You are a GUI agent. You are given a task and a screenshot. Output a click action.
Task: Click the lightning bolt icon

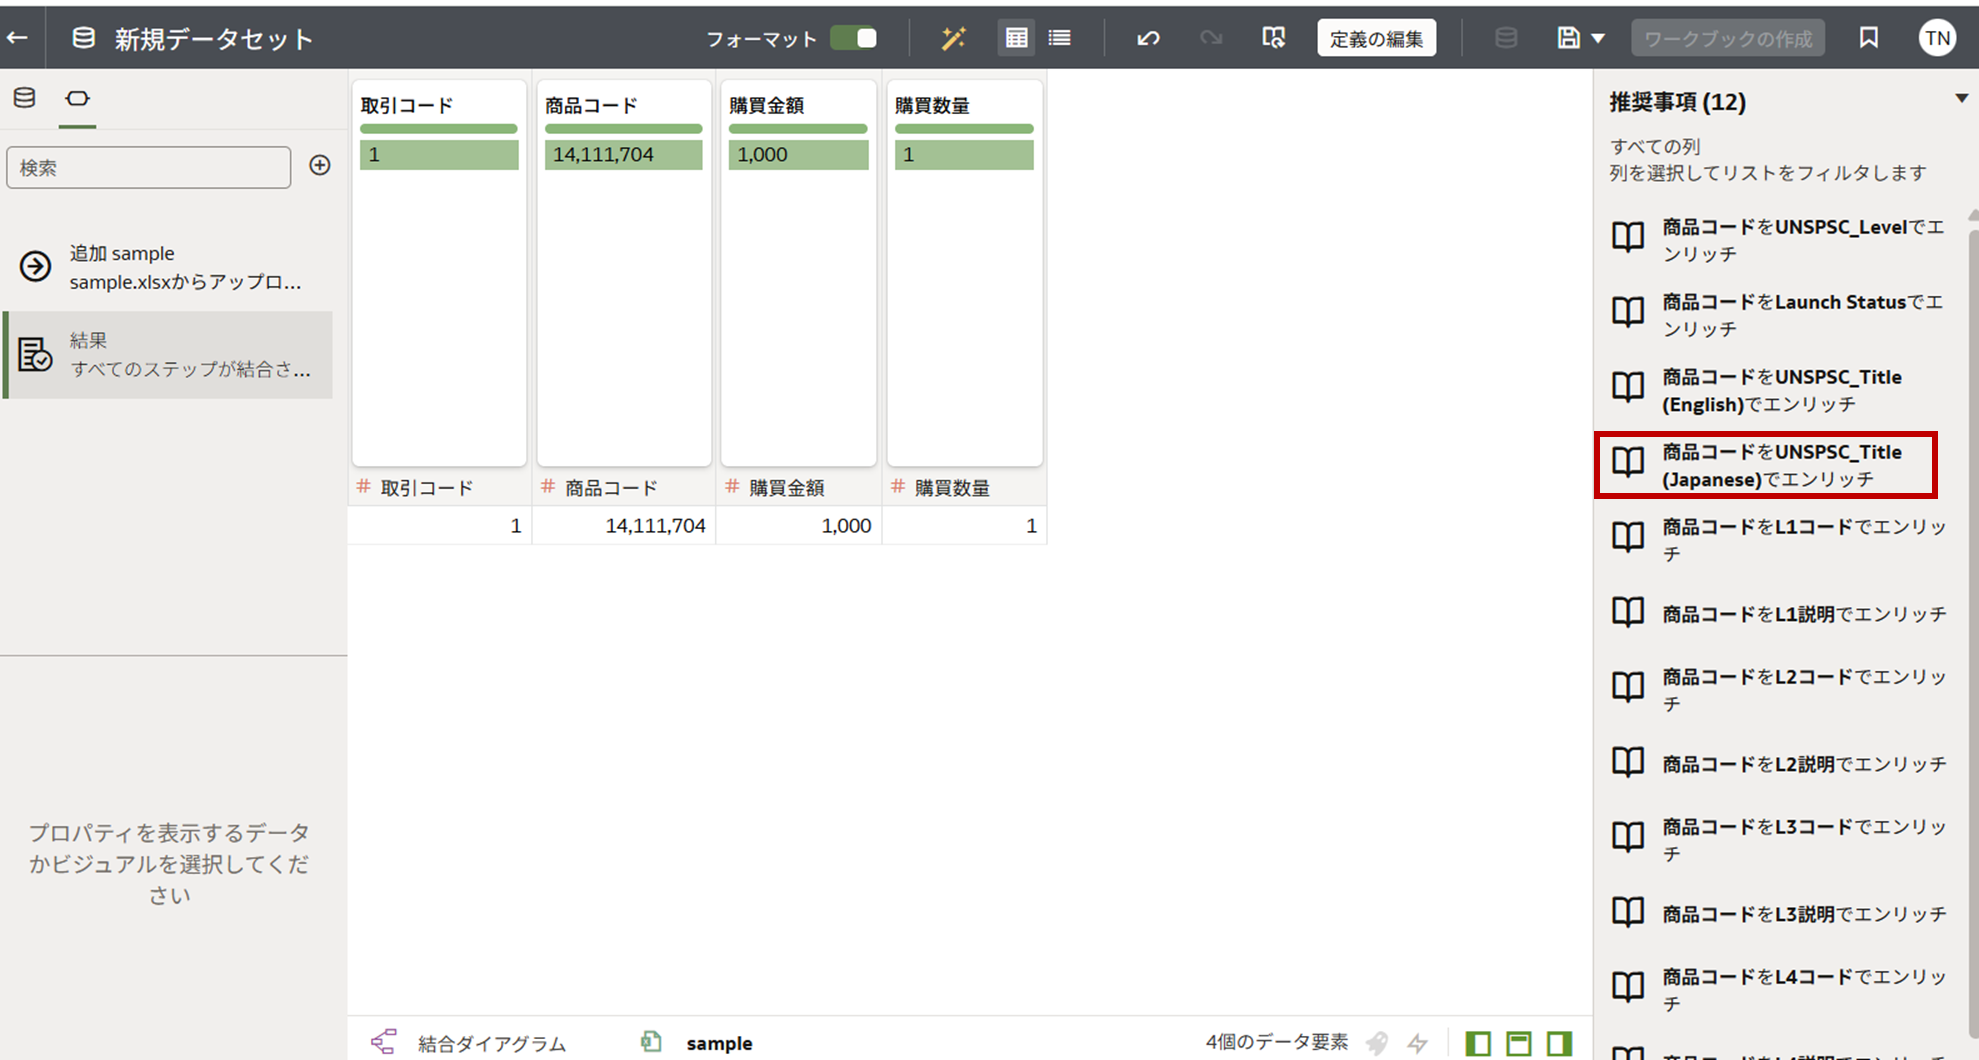pos(1418,1043)
